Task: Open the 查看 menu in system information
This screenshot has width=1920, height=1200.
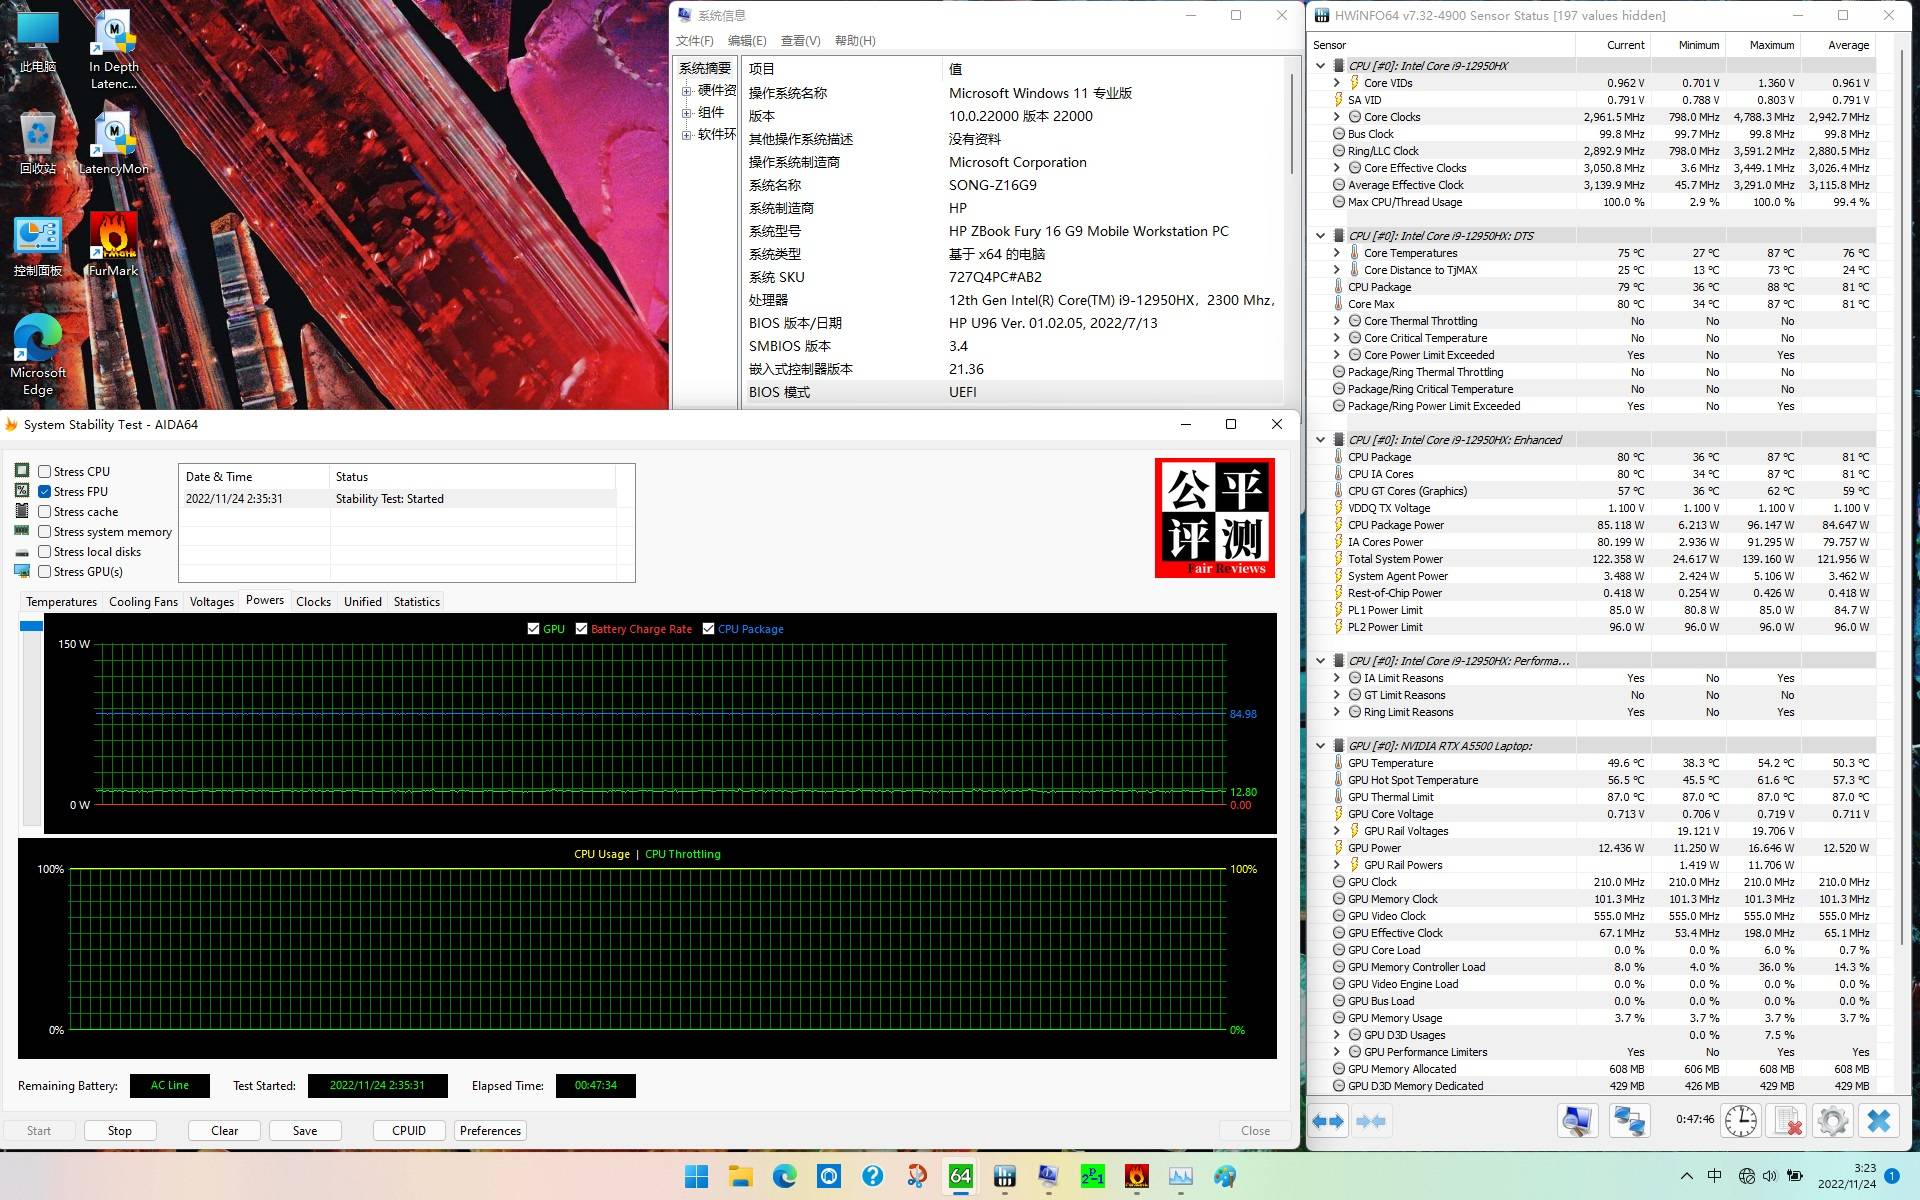Action: (798, 40)
